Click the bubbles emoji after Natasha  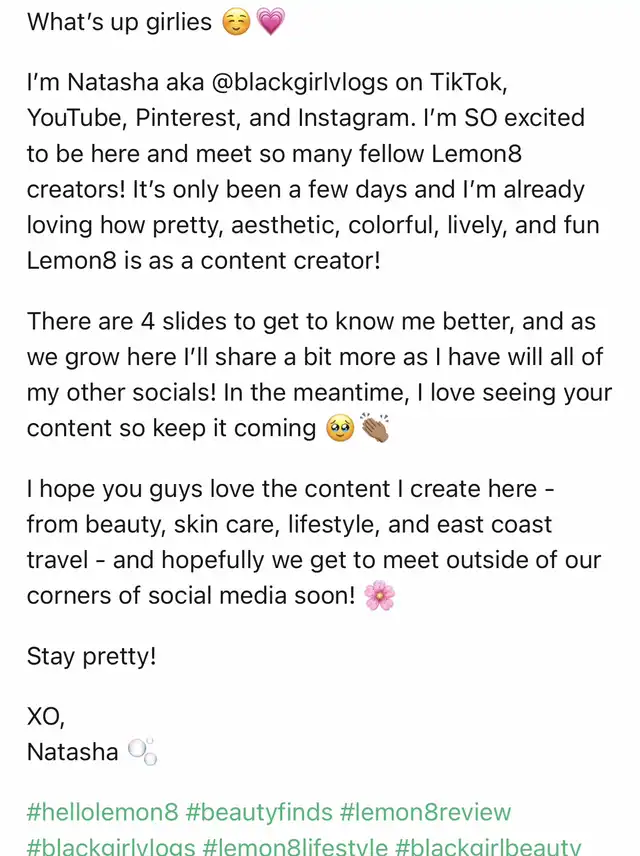pos(143,752)
